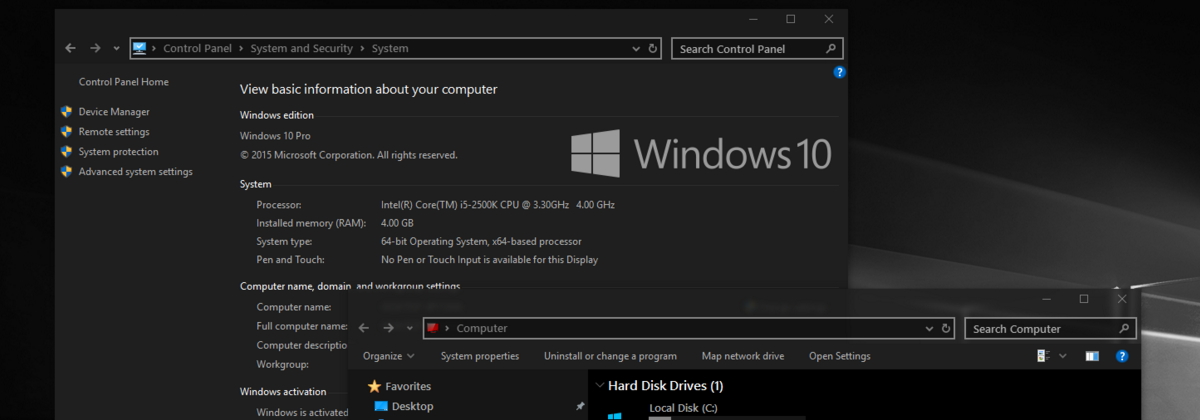1200x420 pixels.
Task: Focus the Search Control Panel box
Action: click(757, 48)
